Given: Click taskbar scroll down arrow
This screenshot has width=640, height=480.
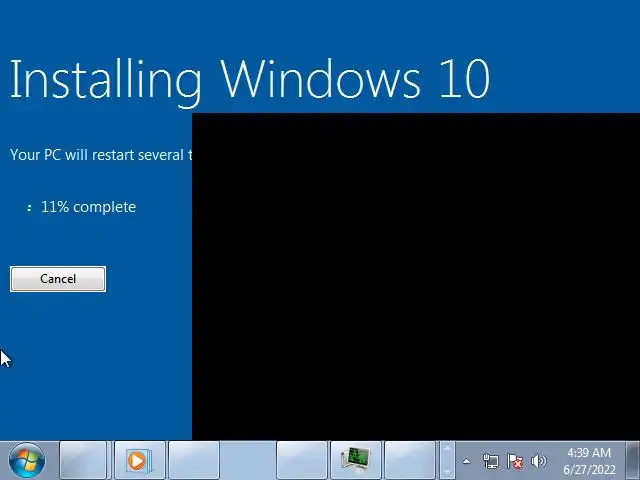Looking at the screenshot, I should pyautogui.click(x=447, y=471).
